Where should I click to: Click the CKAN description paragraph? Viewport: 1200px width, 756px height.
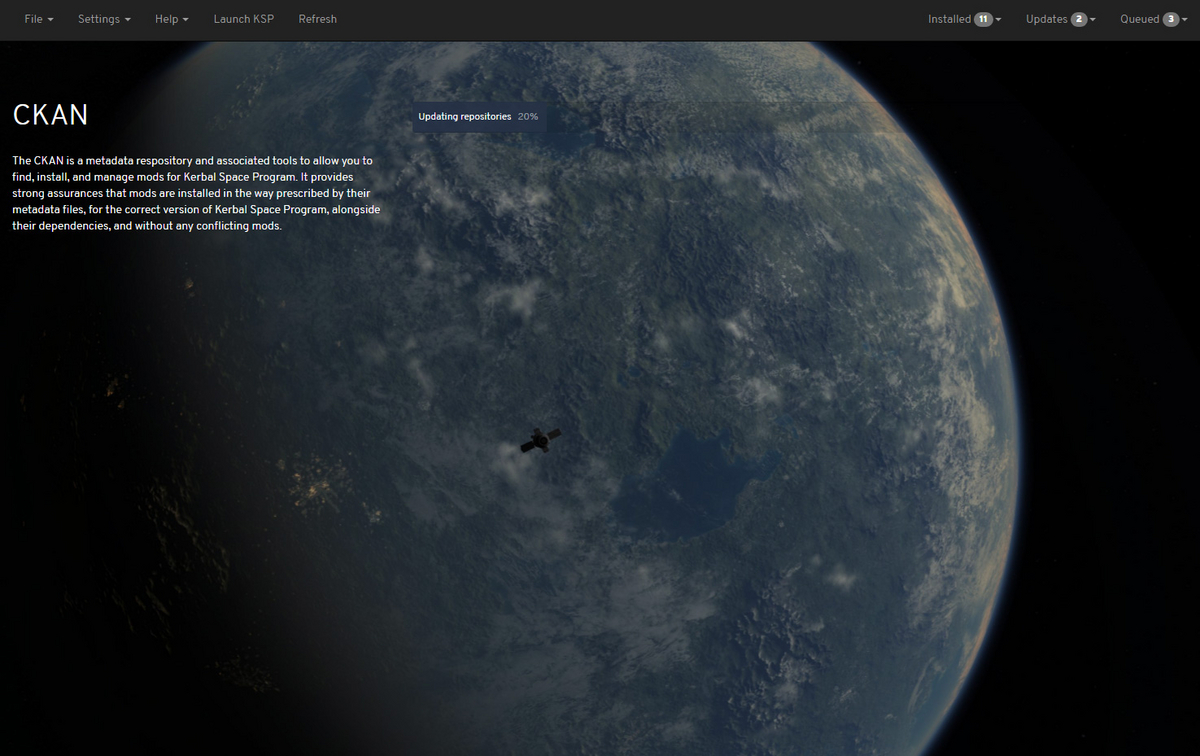(195, 193)
